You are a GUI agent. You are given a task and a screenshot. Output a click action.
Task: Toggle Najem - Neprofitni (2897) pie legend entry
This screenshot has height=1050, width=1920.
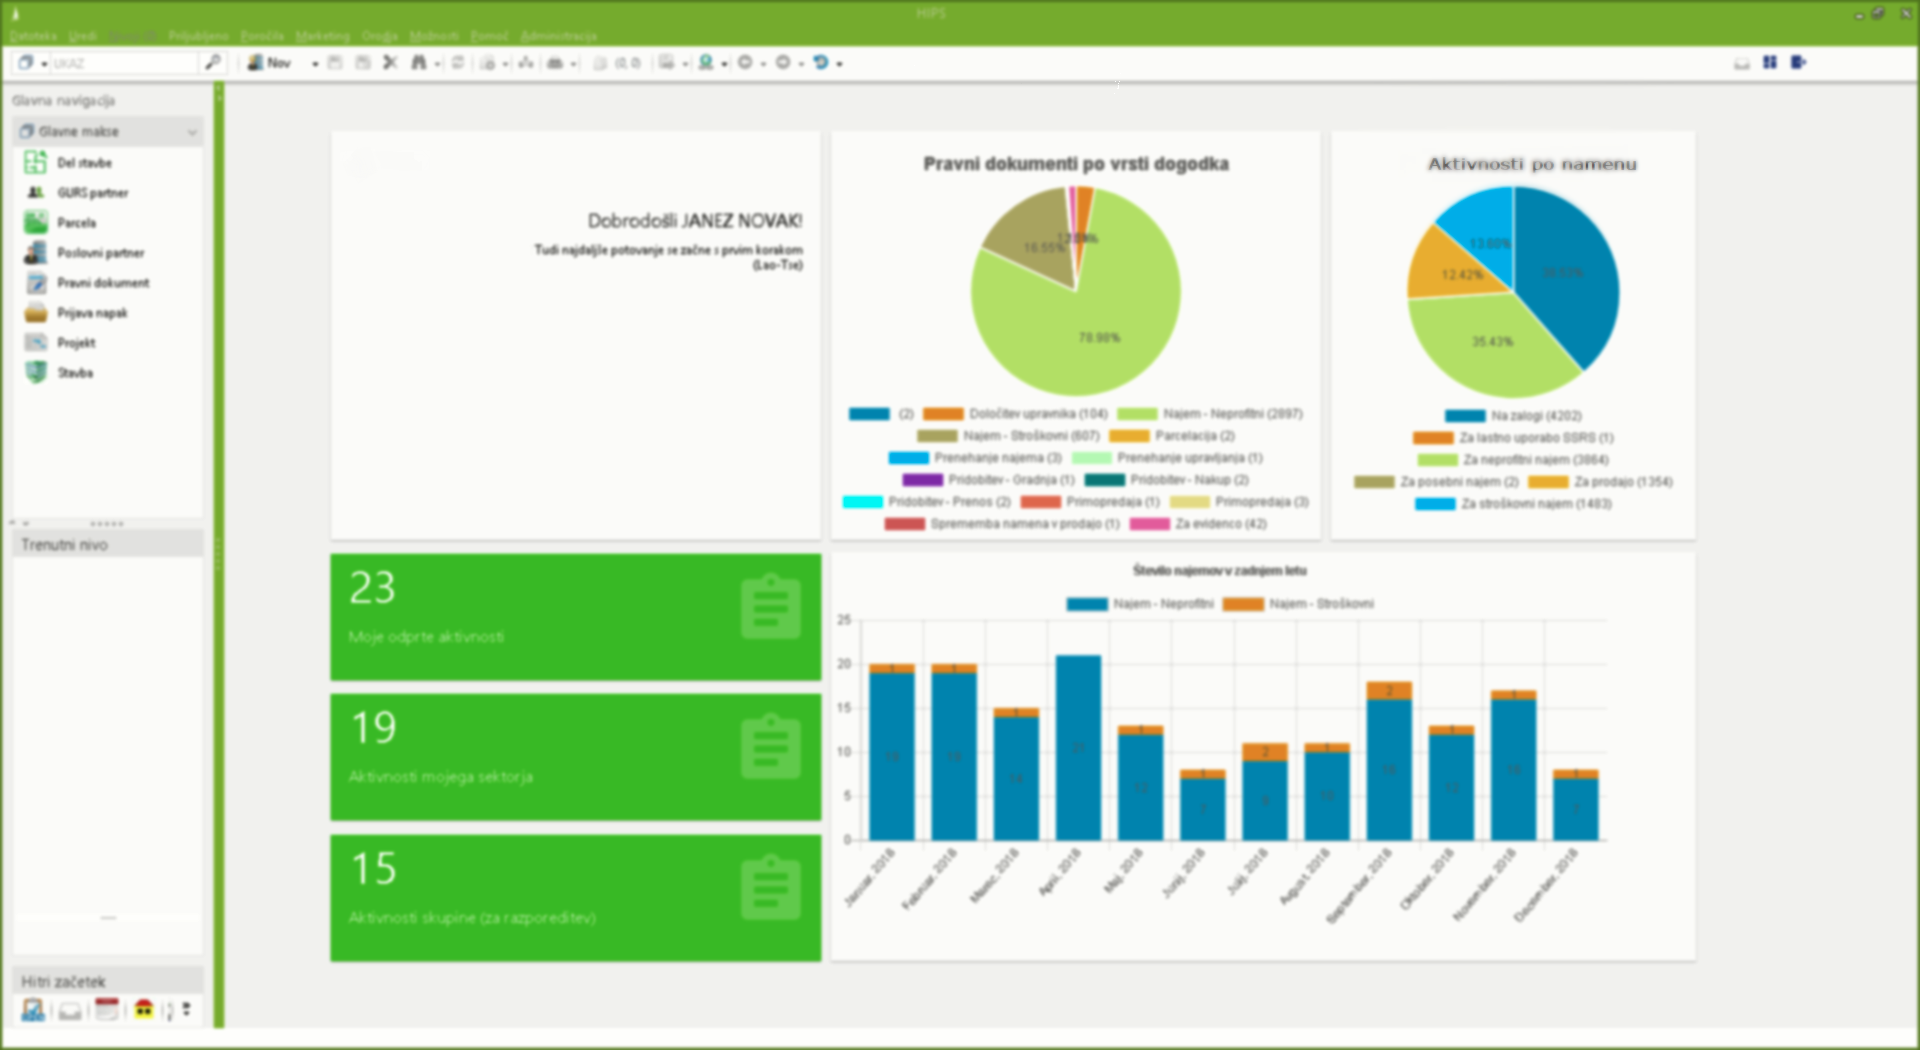(x=1210, y=414)
